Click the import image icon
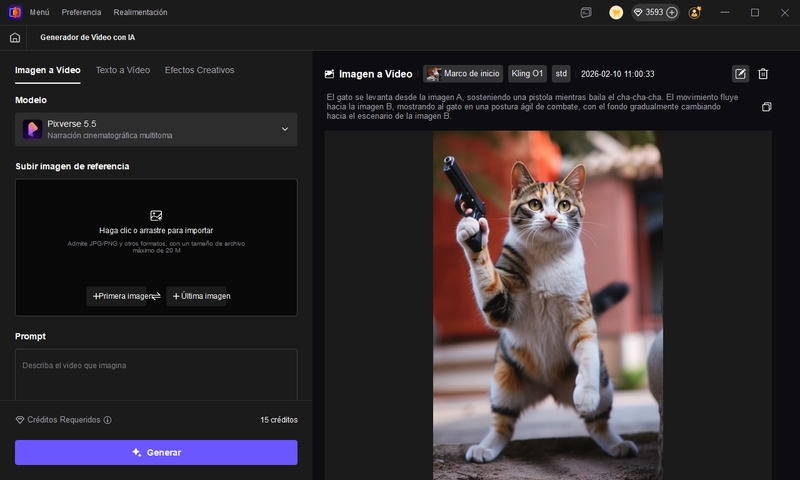The image size is (800, 480). [156, 216]
